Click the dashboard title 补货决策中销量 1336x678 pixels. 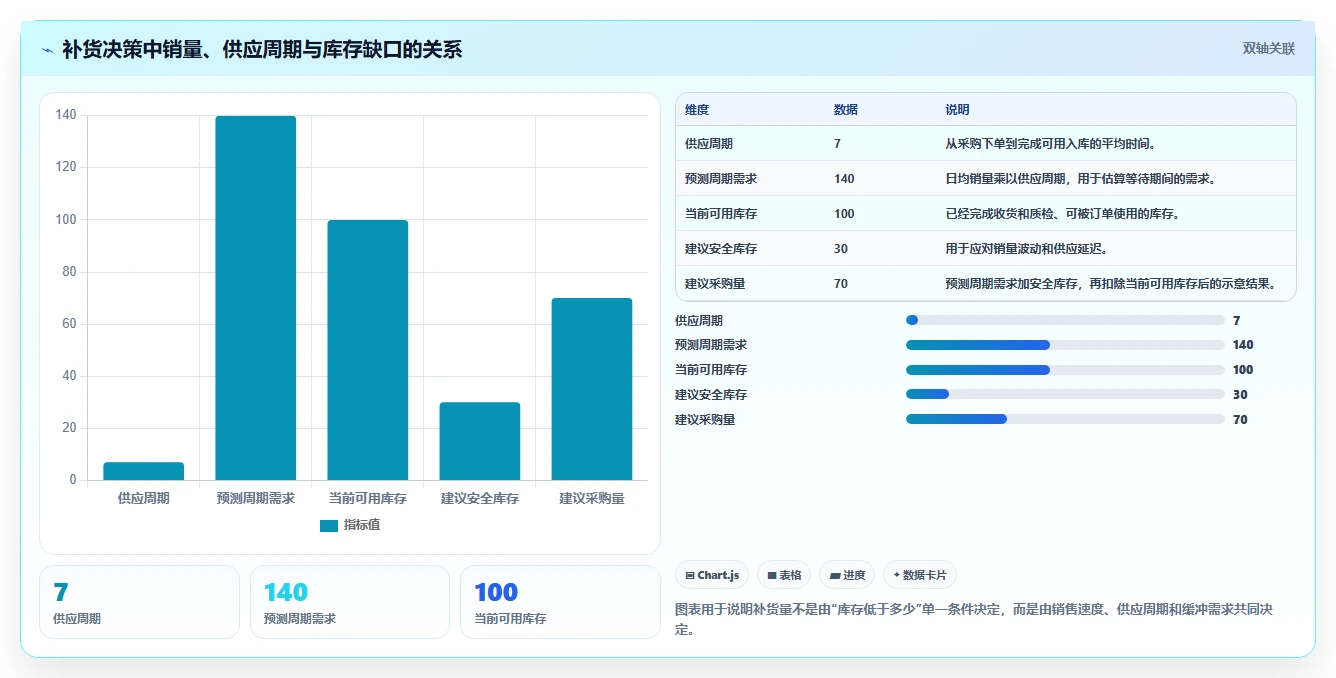262,49
